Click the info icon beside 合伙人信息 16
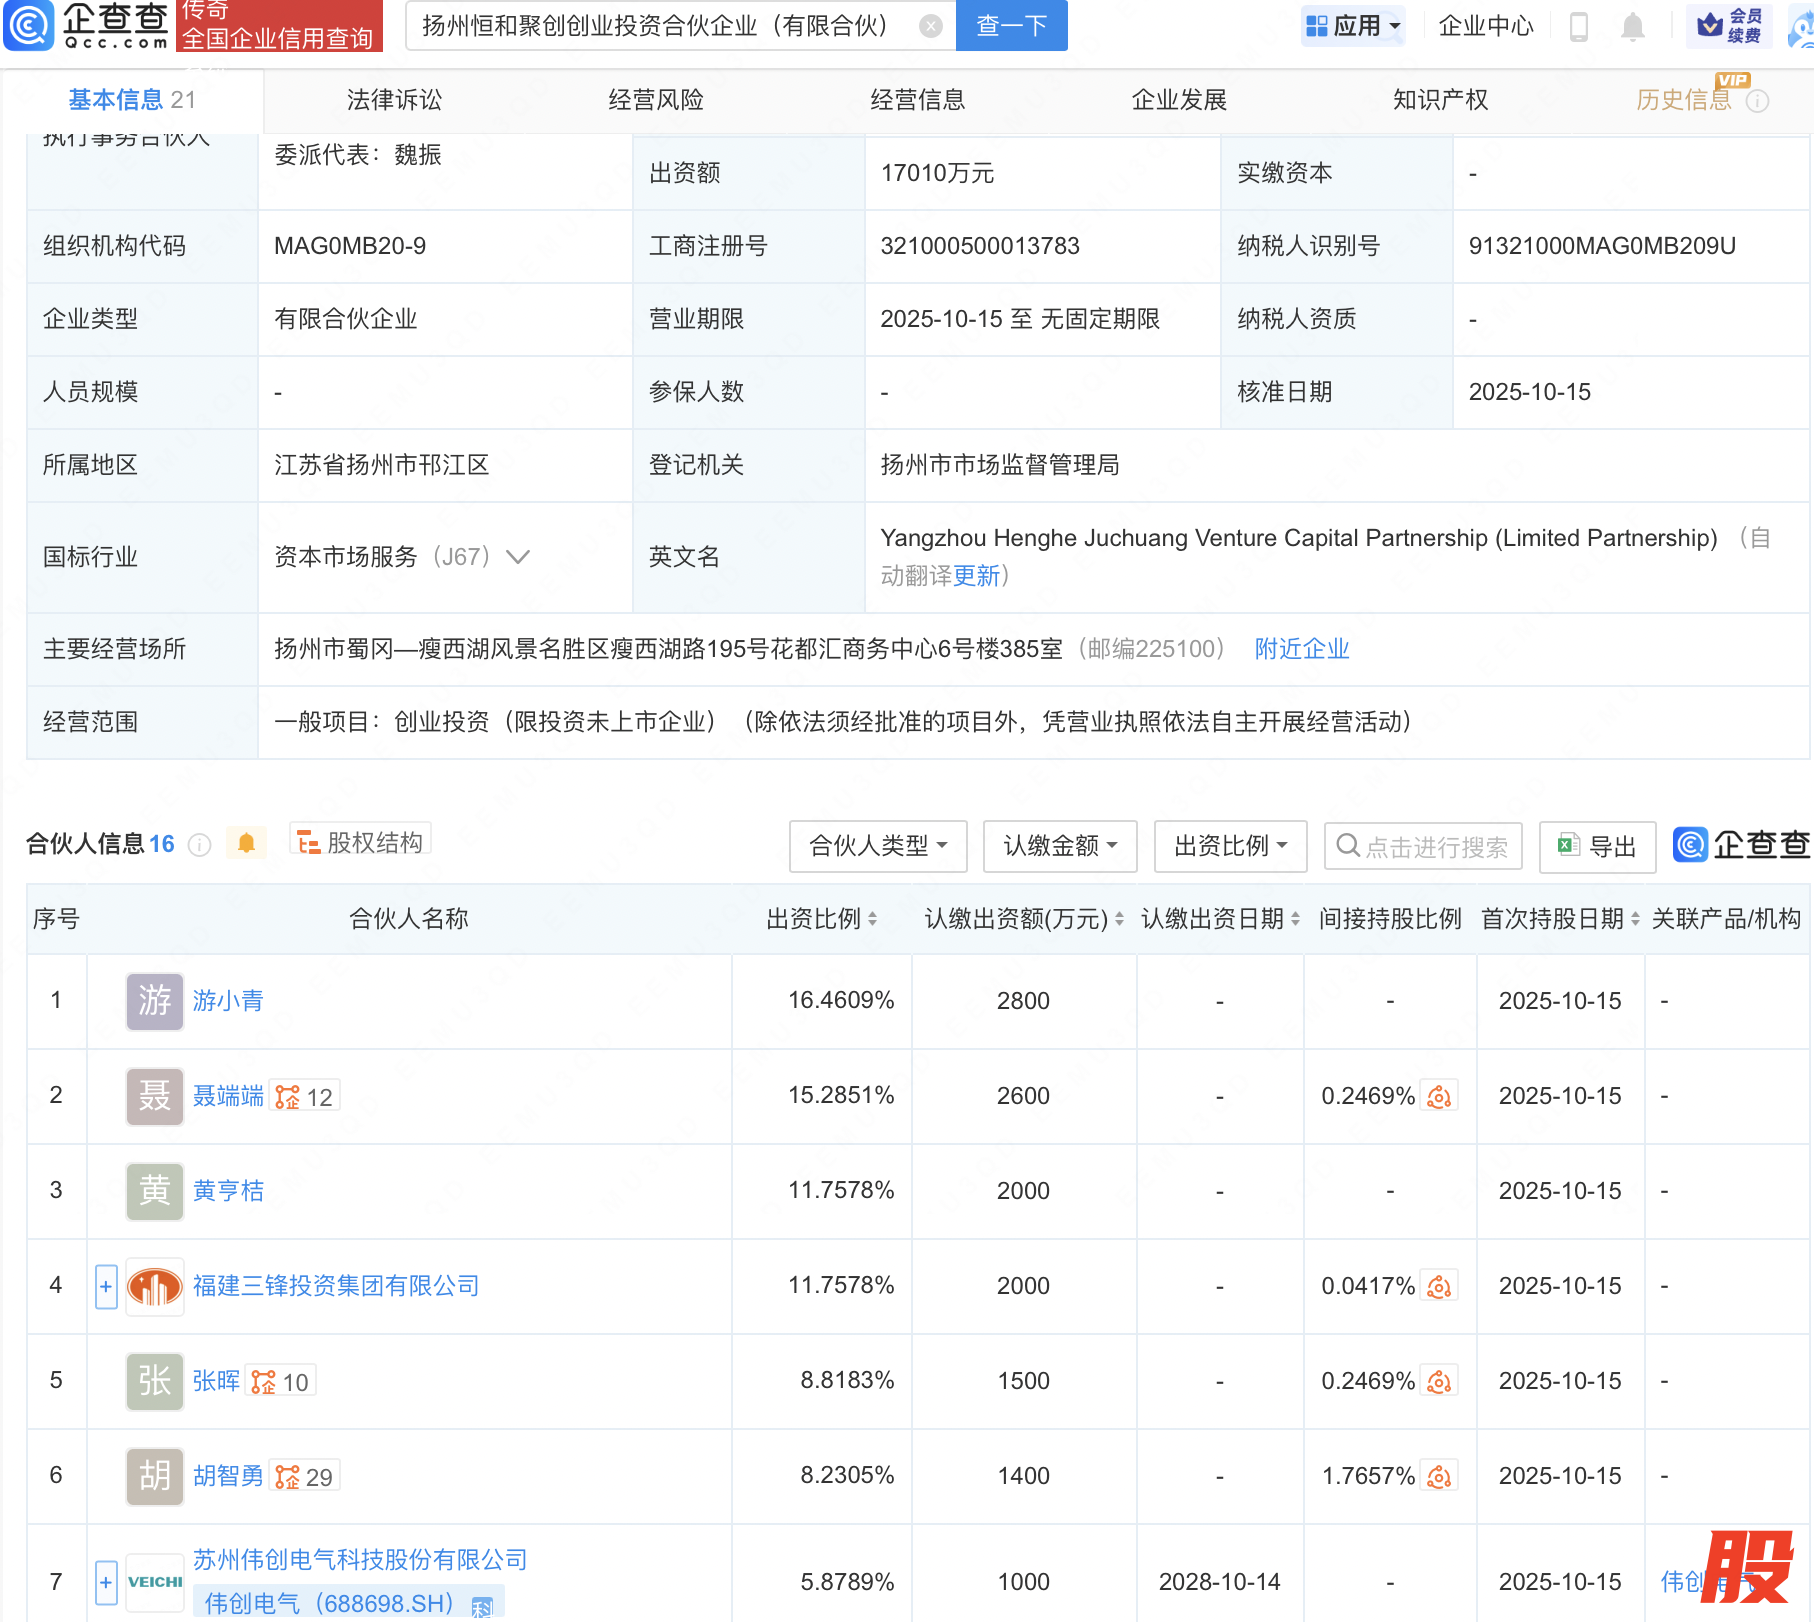Image resolution: width=1814 pixels, height=1622 pixels. point(200,845)
